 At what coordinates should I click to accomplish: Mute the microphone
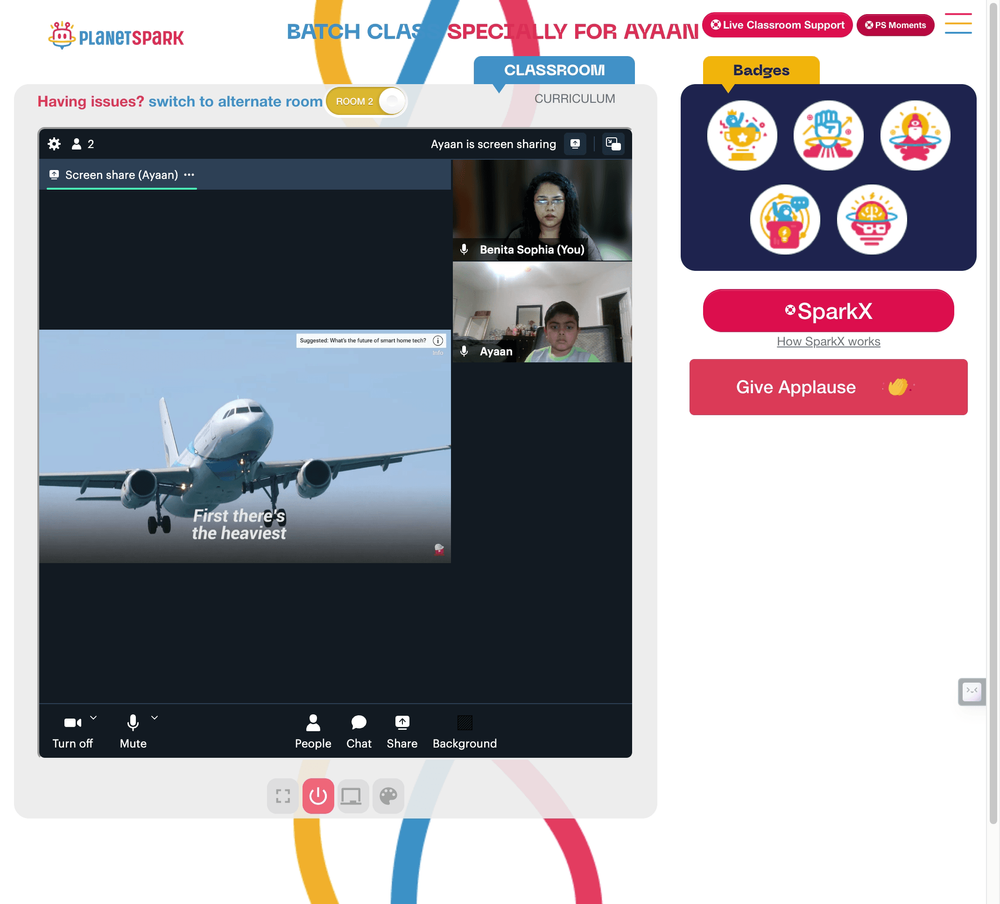(x=133, y=731)
